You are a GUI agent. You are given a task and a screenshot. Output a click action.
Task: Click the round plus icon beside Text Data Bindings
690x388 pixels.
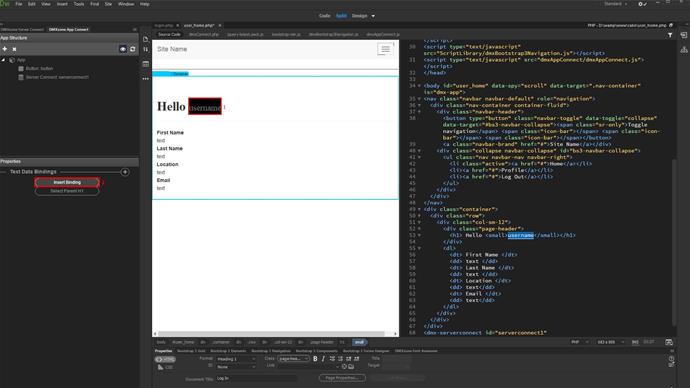[x=125, y=172]
